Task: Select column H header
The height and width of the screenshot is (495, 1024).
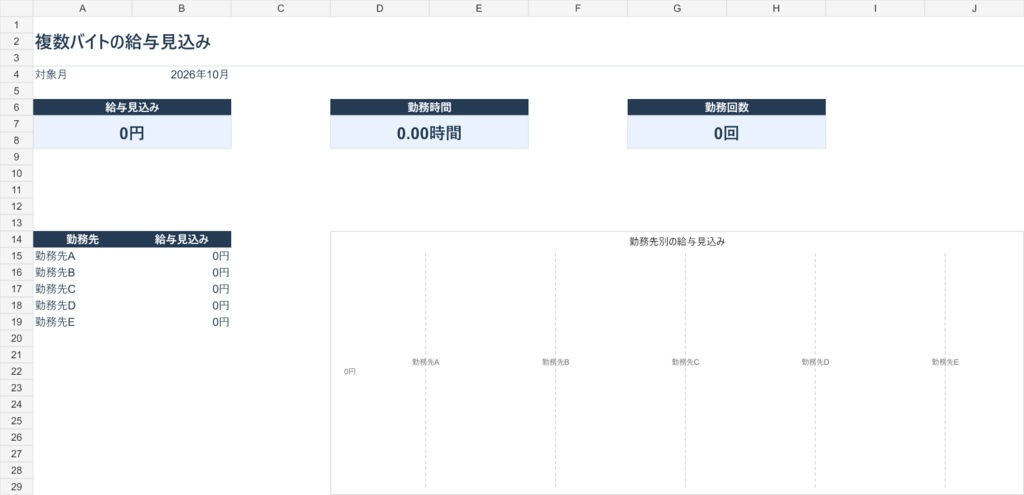Action: (x=776, y=8)
